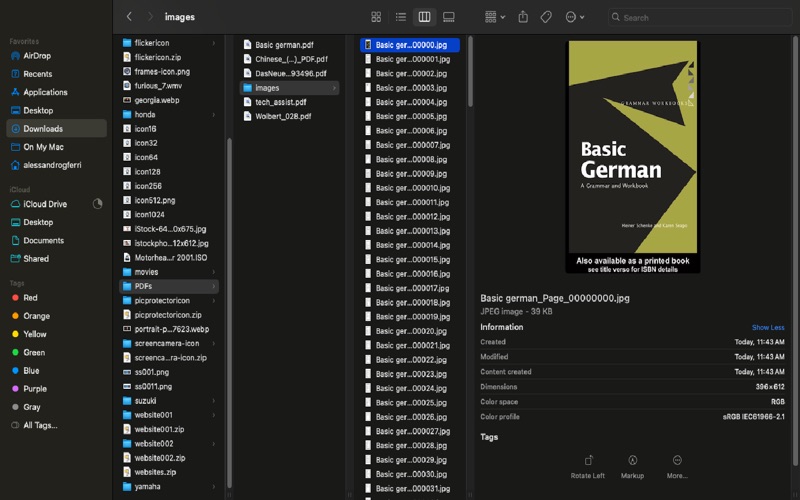Select the PDFs folder
This screenshot has height=500, width=800.
point(169,286)
